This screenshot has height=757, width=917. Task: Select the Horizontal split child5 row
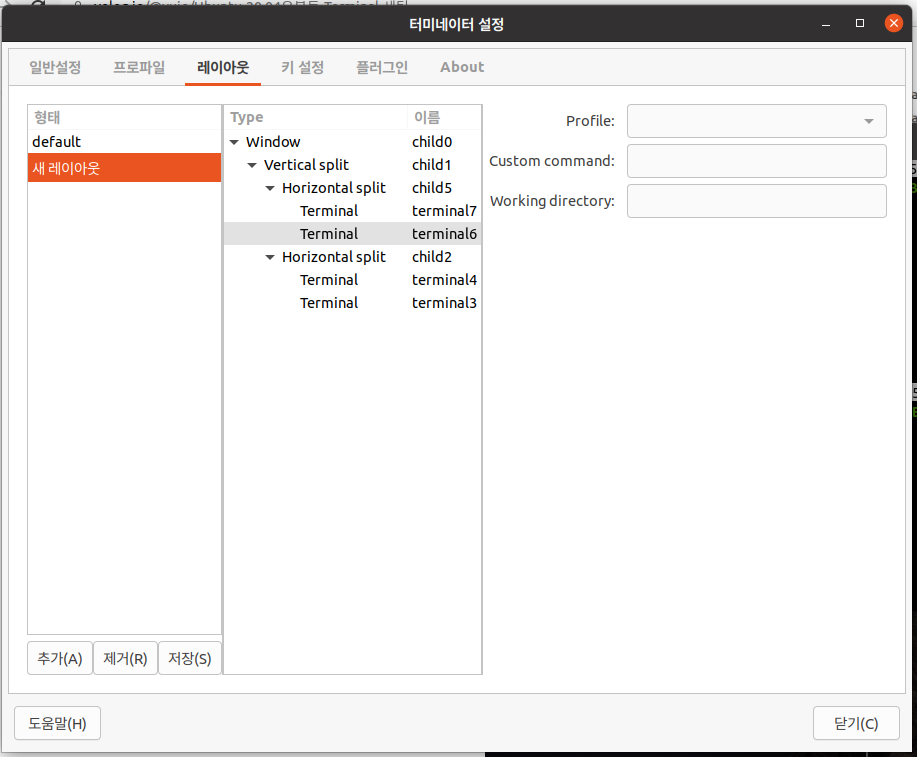(353, 188)
